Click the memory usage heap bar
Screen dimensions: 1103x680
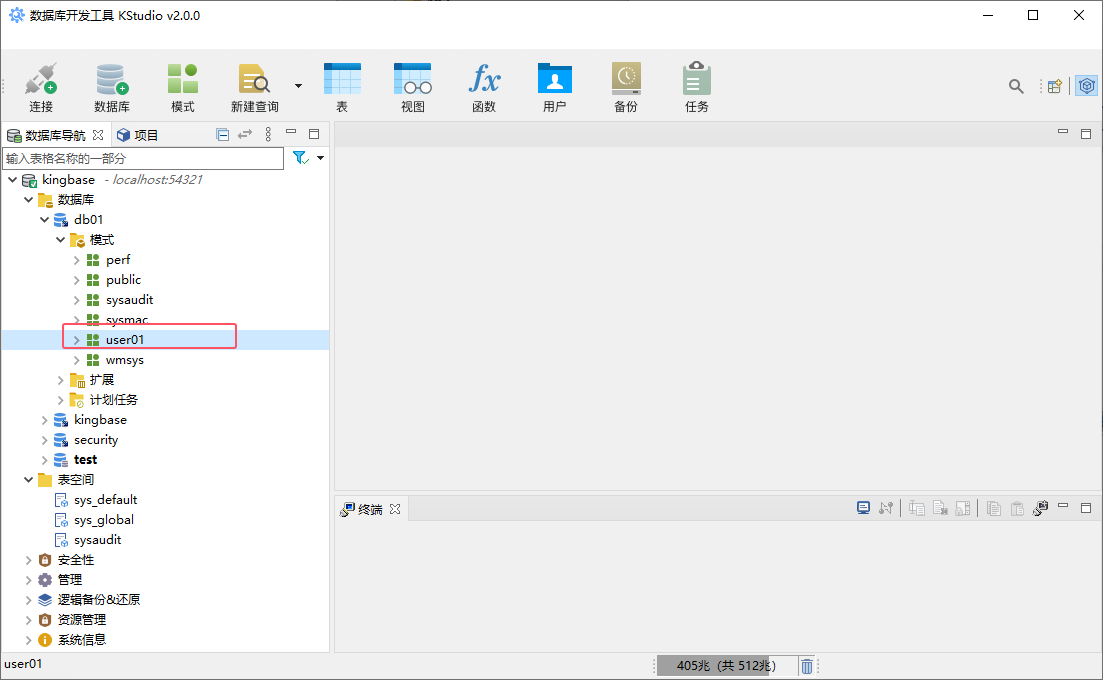click(726, 666)
